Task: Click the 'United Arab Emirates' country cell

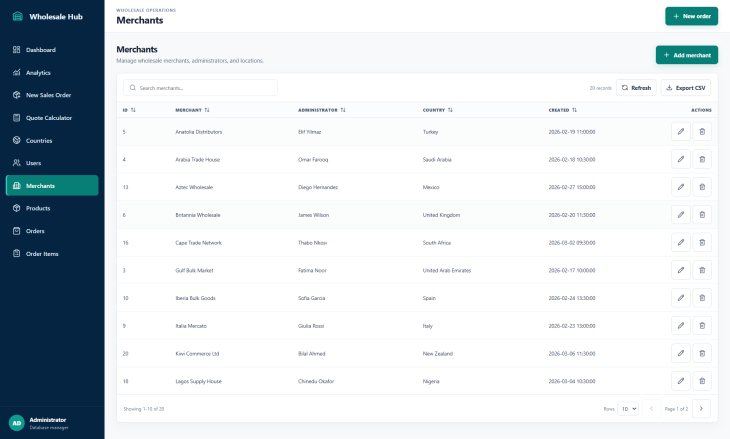Action: tap(446, 270)
